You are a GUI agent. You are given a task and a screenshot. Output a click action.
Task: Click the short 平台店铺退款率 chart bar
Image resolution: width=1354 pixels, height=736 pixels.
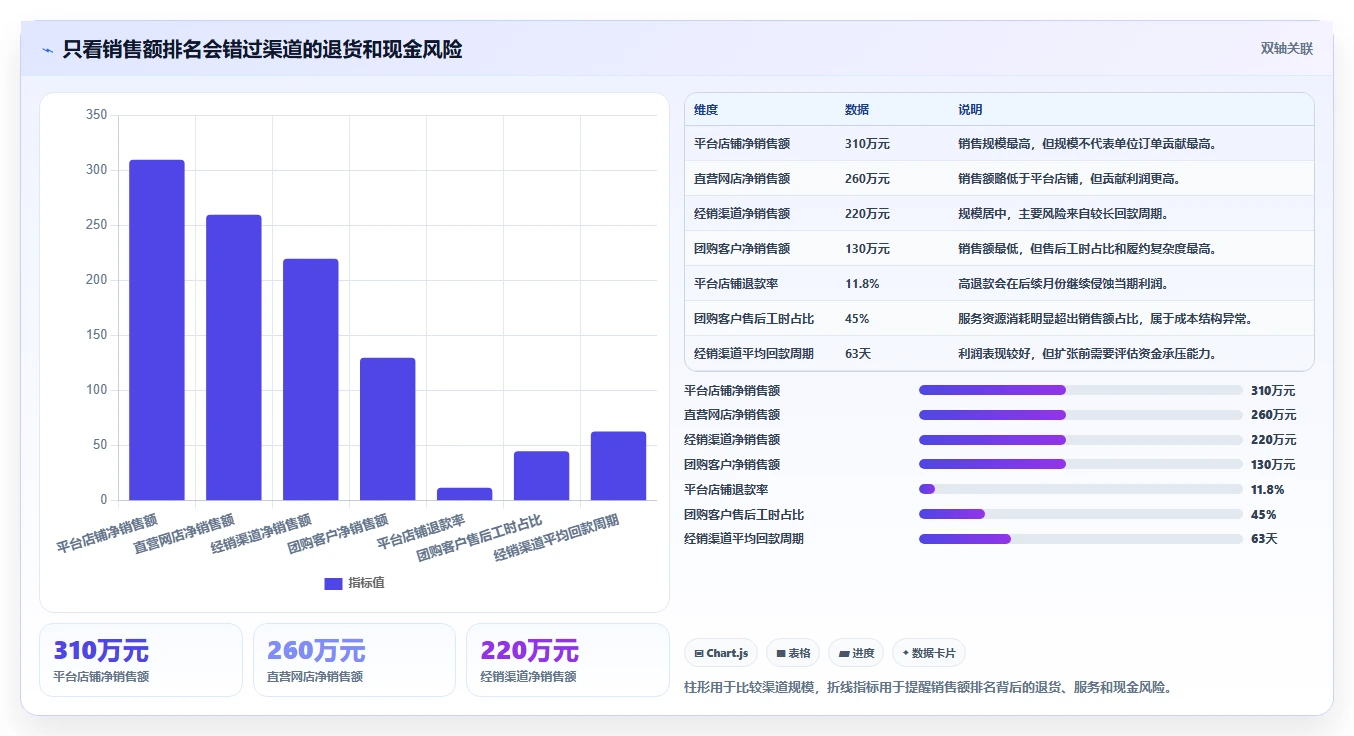[465, 494]
